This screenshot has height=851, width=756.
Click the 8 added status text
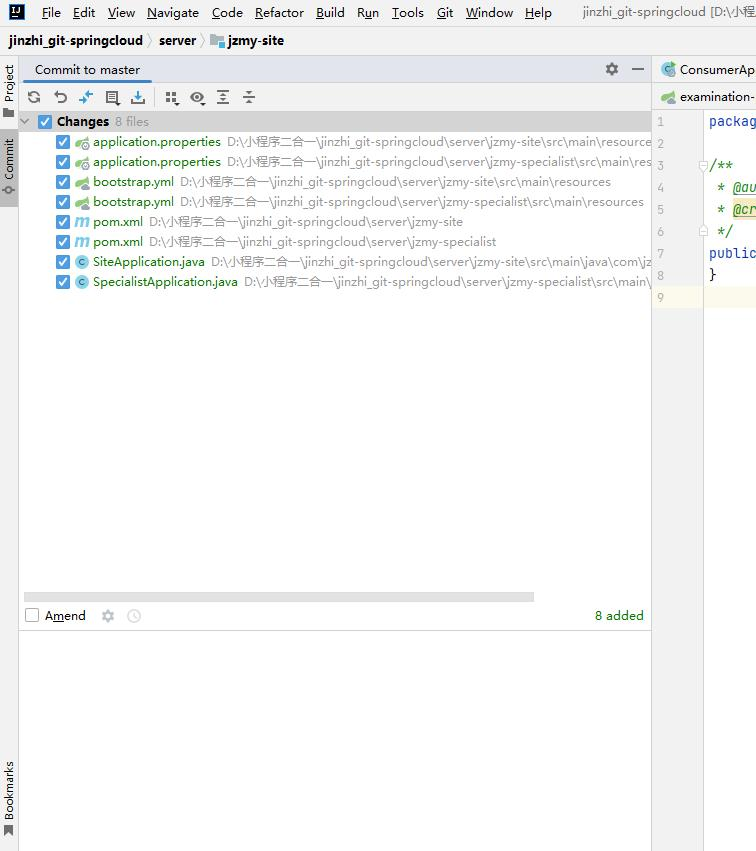click(x=619, y=616)
